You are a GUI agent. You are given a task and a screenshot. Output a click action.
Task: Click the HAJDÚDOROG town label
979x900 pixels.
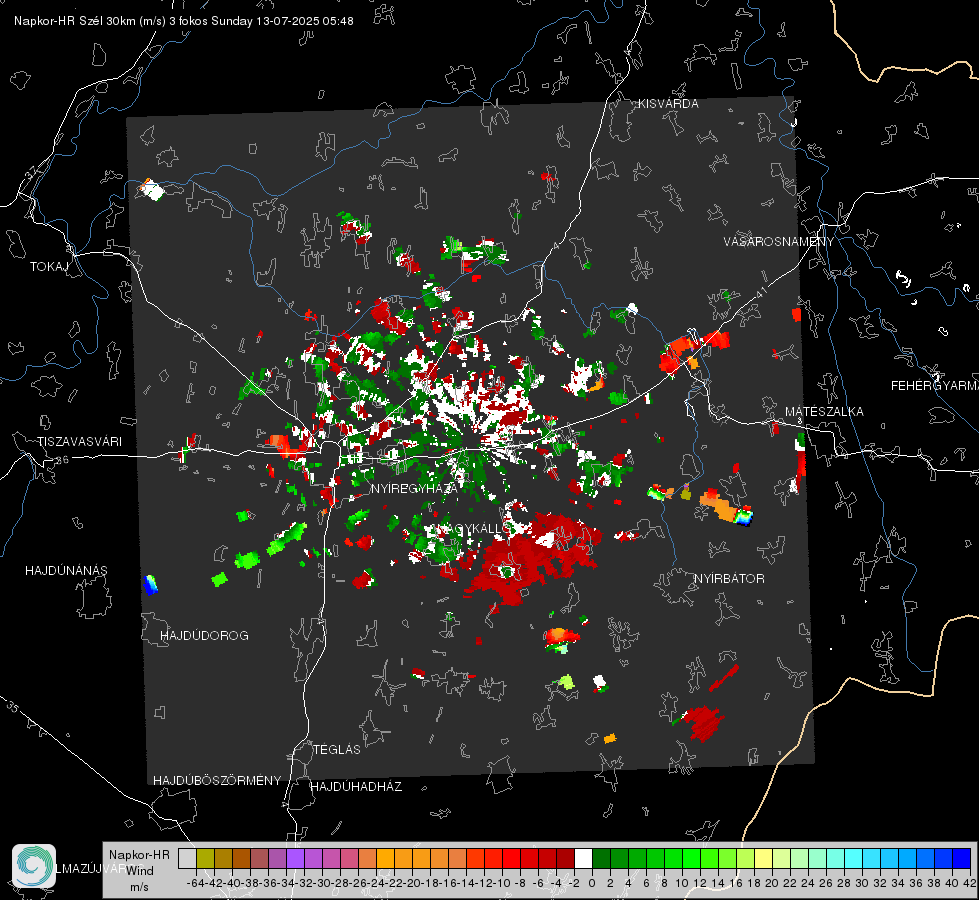204,636
